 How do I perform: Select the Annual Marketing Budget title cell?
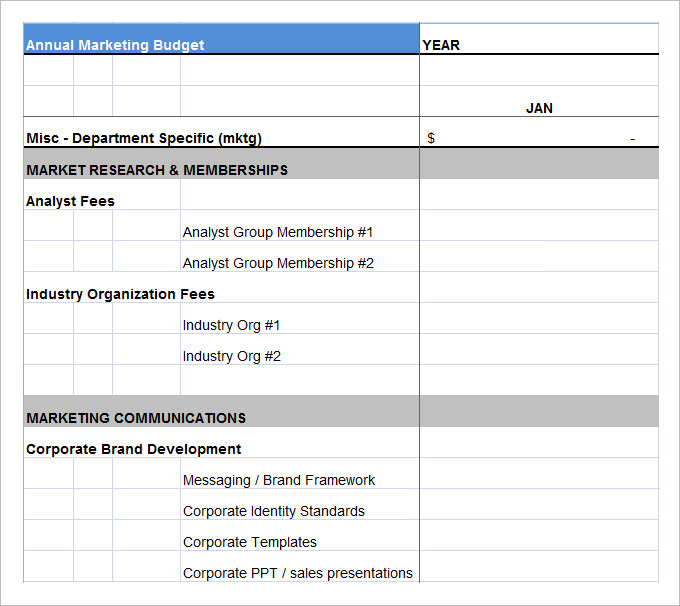pos(115,45)
